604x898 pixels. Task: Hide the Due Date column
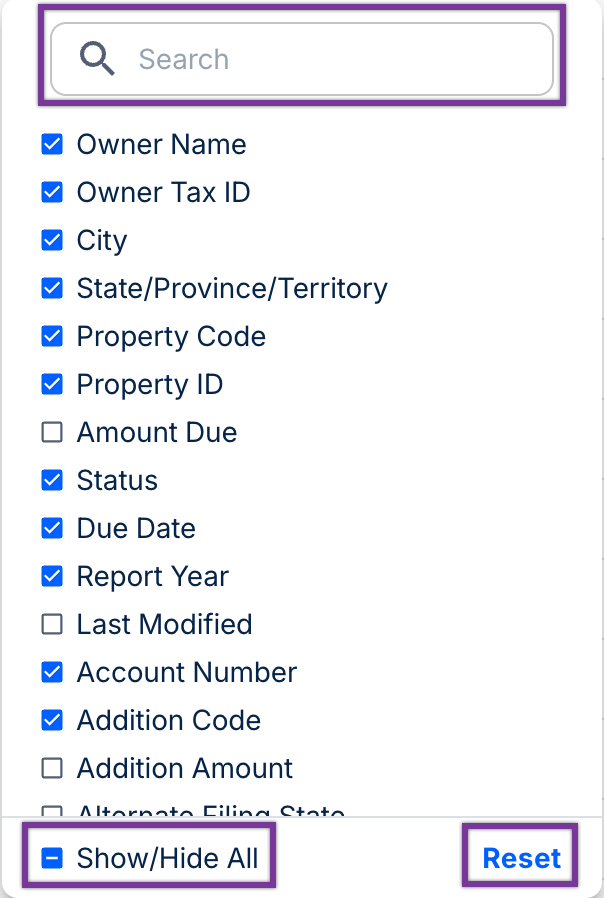52,529
